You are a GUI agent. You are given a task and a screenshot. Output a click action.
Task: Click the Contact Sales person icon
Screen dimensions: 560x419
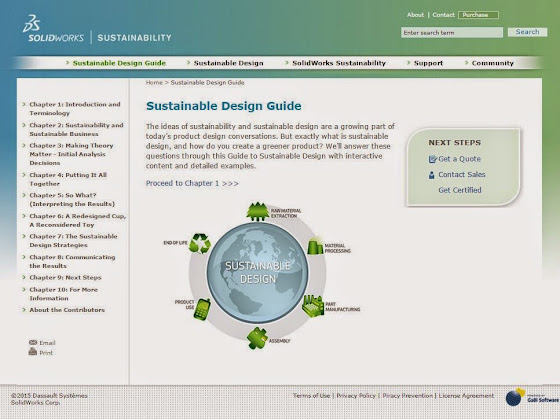pyautogui.click(x=432, y=175)
